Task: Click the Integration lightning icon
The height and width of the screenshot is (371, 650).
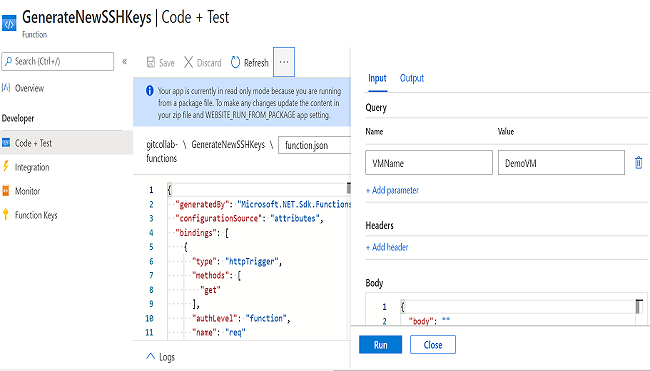Action: tap(5, 167)
